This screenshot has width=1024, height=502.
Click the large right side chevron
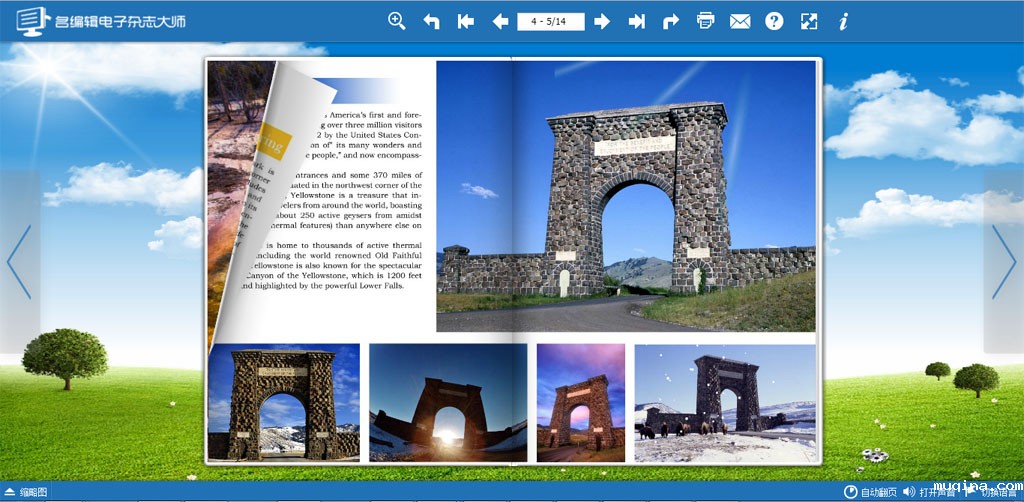point(1003,262)
